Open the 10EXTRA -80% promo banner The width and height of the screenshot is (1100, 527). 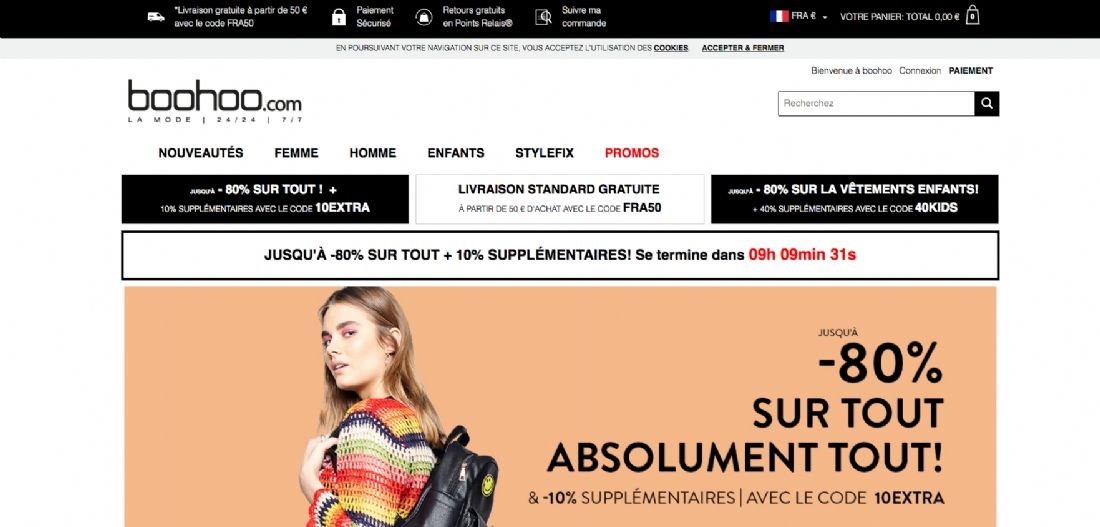[265, 199]
